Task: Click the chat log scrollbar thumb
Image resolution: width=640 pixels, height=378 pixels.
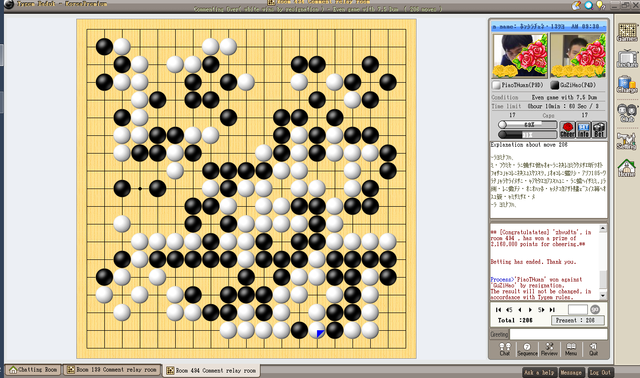Action: pyautogui.click(x=603, y=280)
